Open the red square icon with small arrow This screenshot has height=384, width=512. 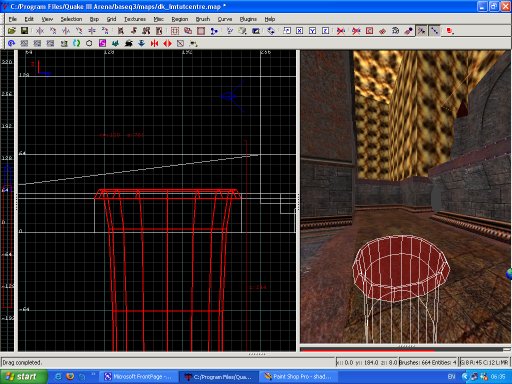tap(450, 31)
